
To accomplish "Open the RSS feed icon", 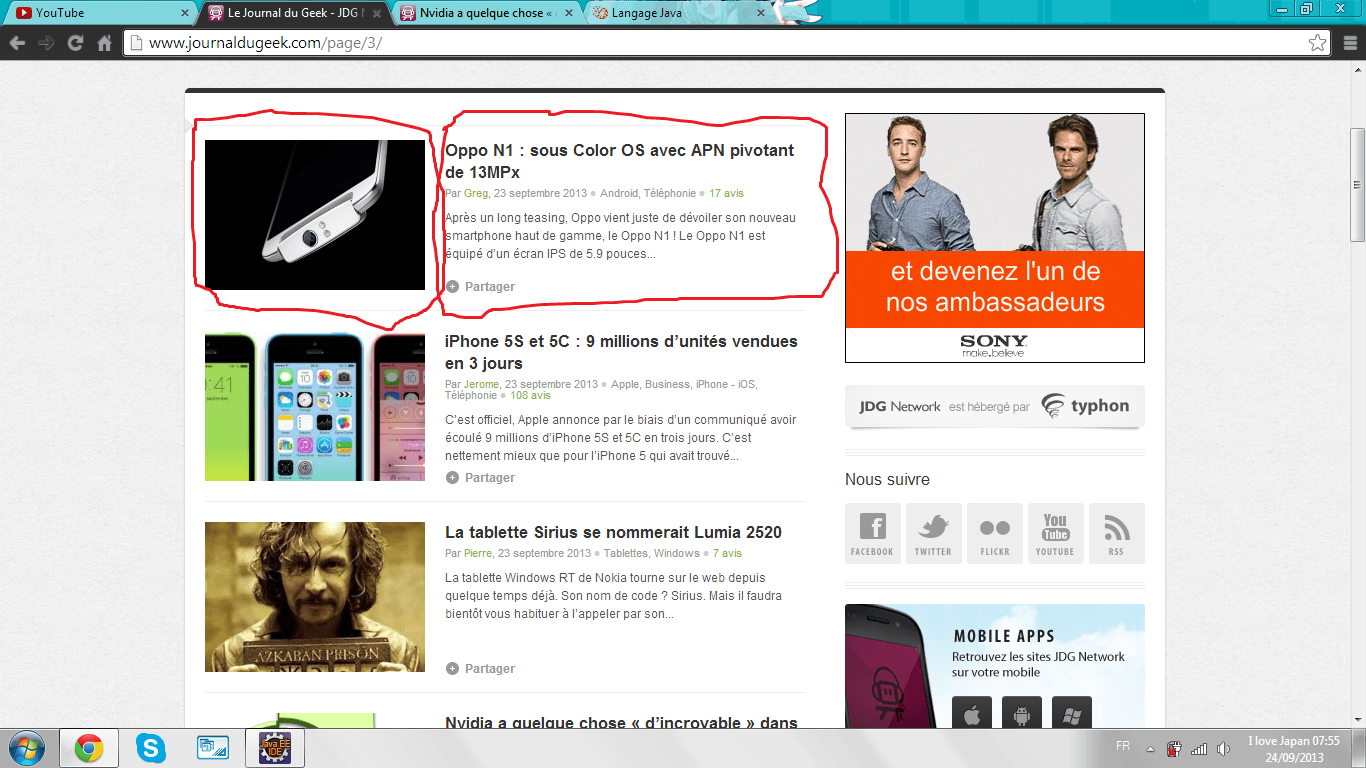I will pos(1116,533).
